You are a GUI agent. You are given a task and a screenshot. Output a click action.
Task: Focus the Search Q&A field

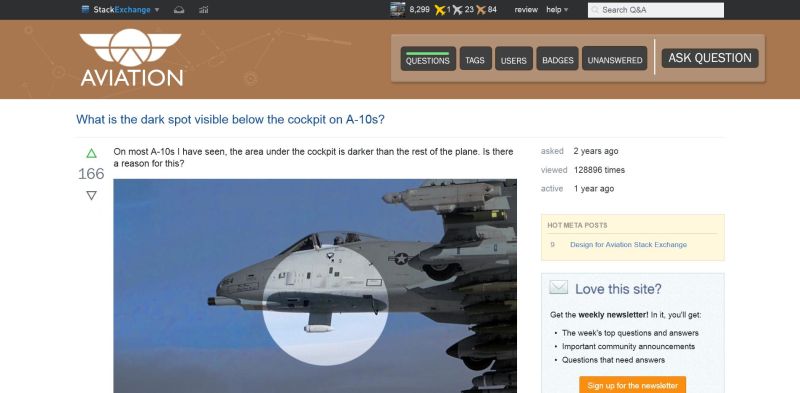click(656, 10)
